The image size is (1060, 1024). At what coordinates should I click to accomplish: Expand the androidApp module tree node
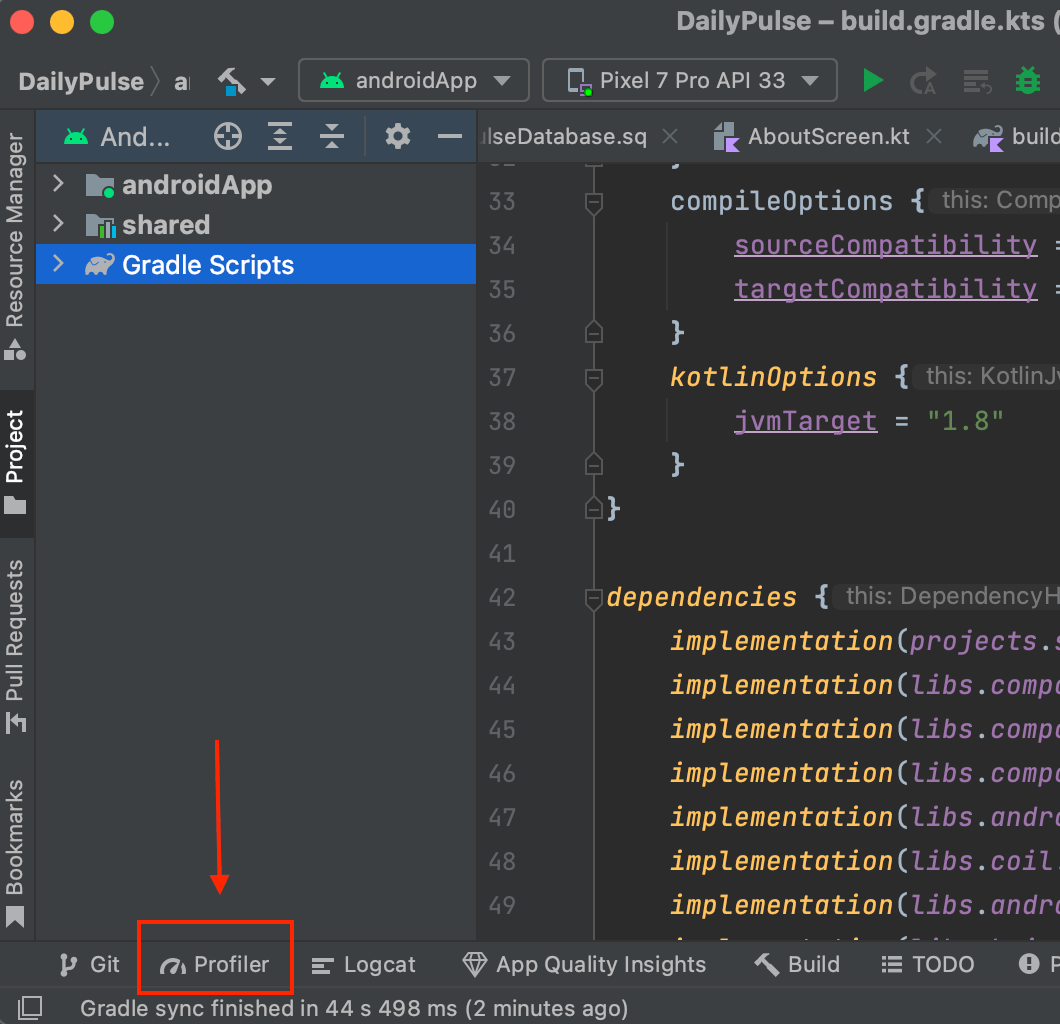coord(58,185)
